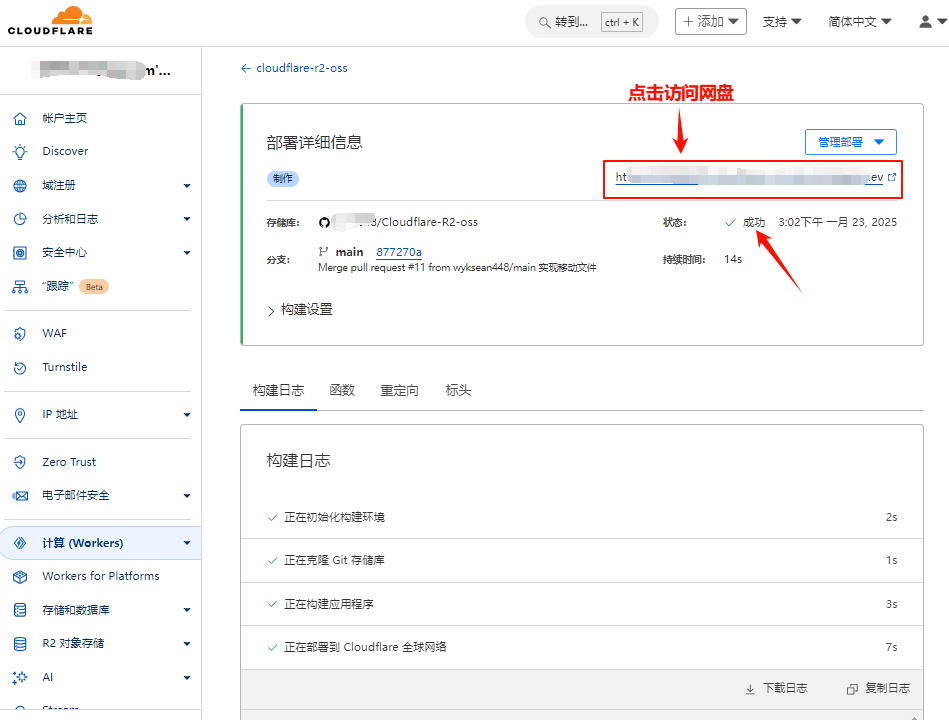This screenshot has height=720, width=949.
Task: Click the 下载日志 download icon
Action: click(x=750, y=689)
